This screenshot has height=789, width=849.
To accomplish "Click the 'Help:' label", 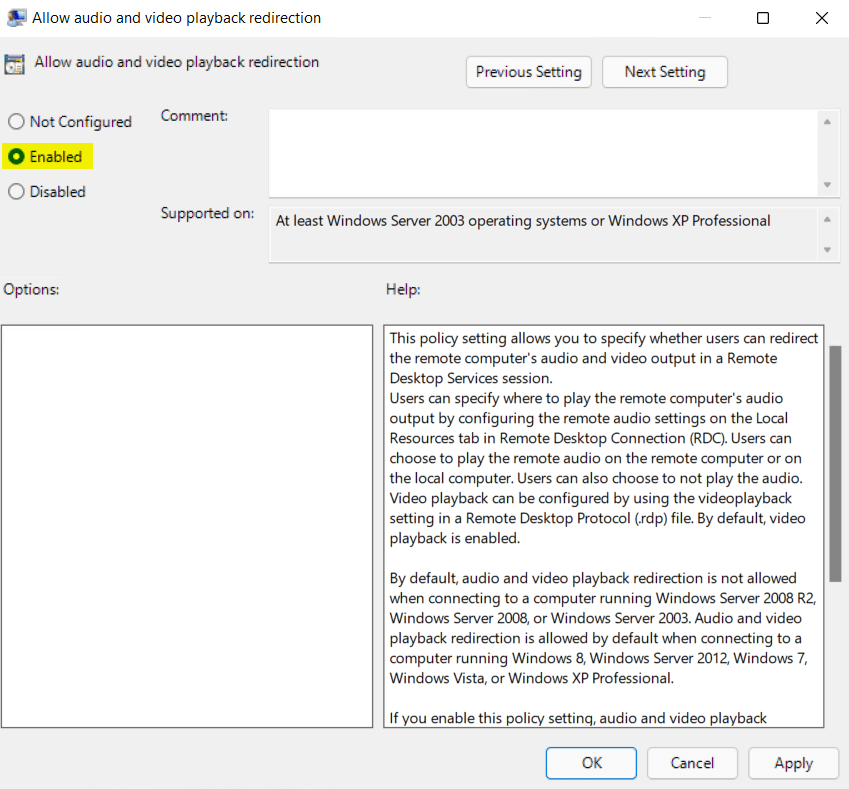I will click(403, 289).
